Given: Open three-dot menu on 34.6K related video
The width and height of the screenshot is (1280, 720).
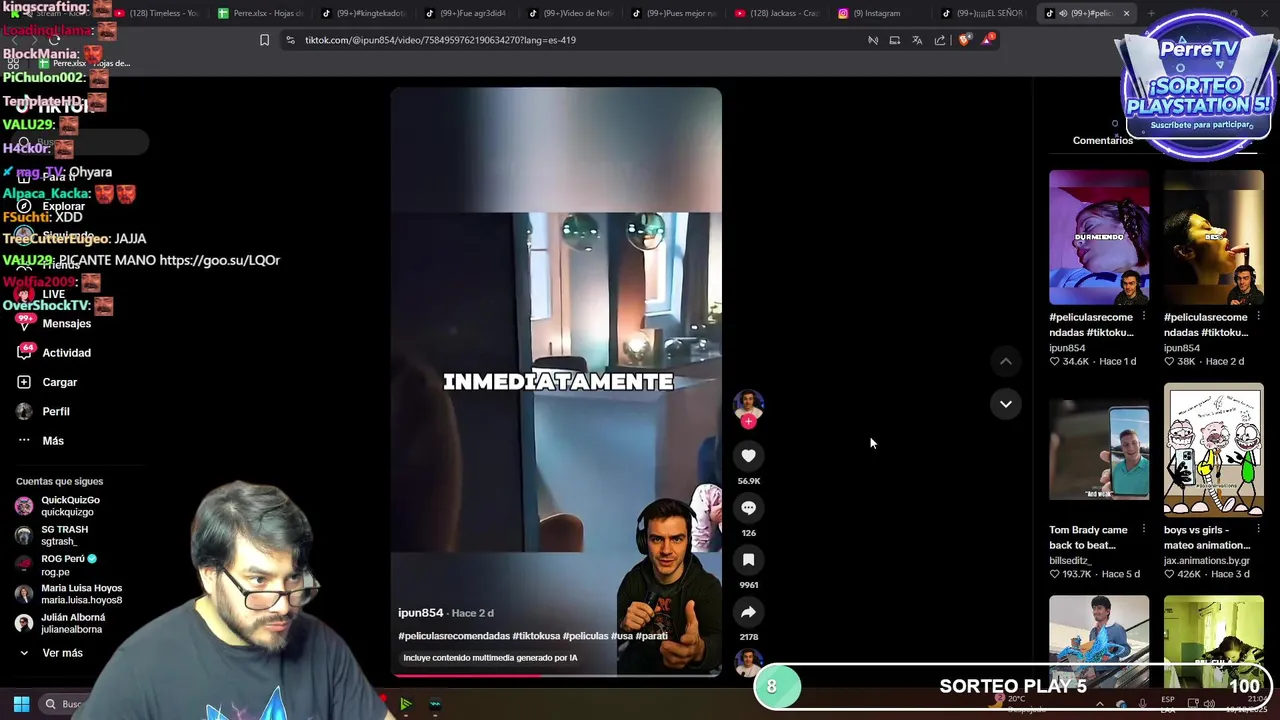Looking at the screenshot, I should [x=1143, y=317].
